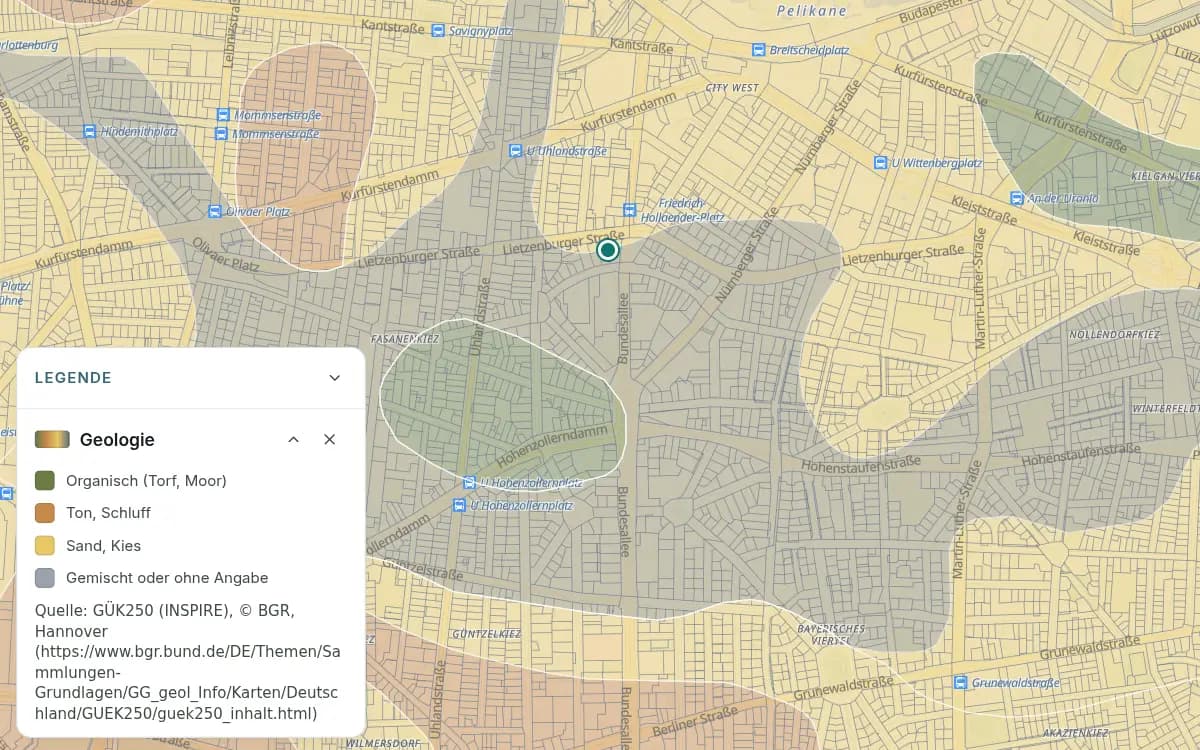The image size is (1200, 750).
Task: Click the 'U Uhlandstraße' station name
Action: click(566, 151)
